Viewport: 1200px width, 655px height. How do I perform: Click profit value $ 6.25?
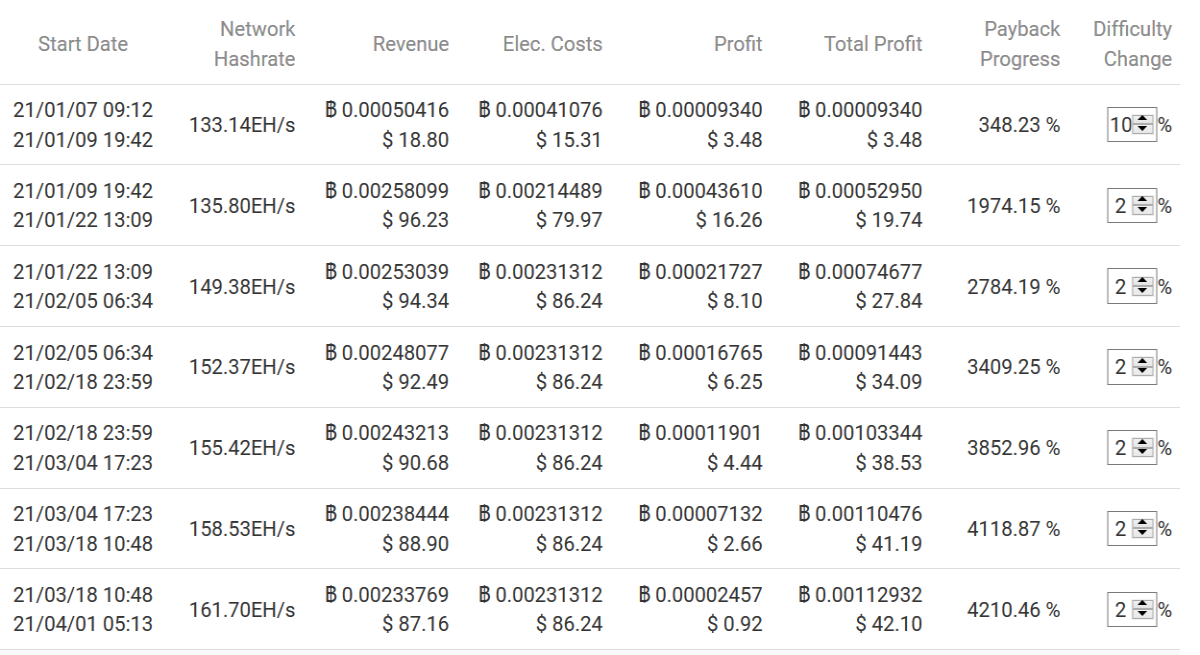734,382
